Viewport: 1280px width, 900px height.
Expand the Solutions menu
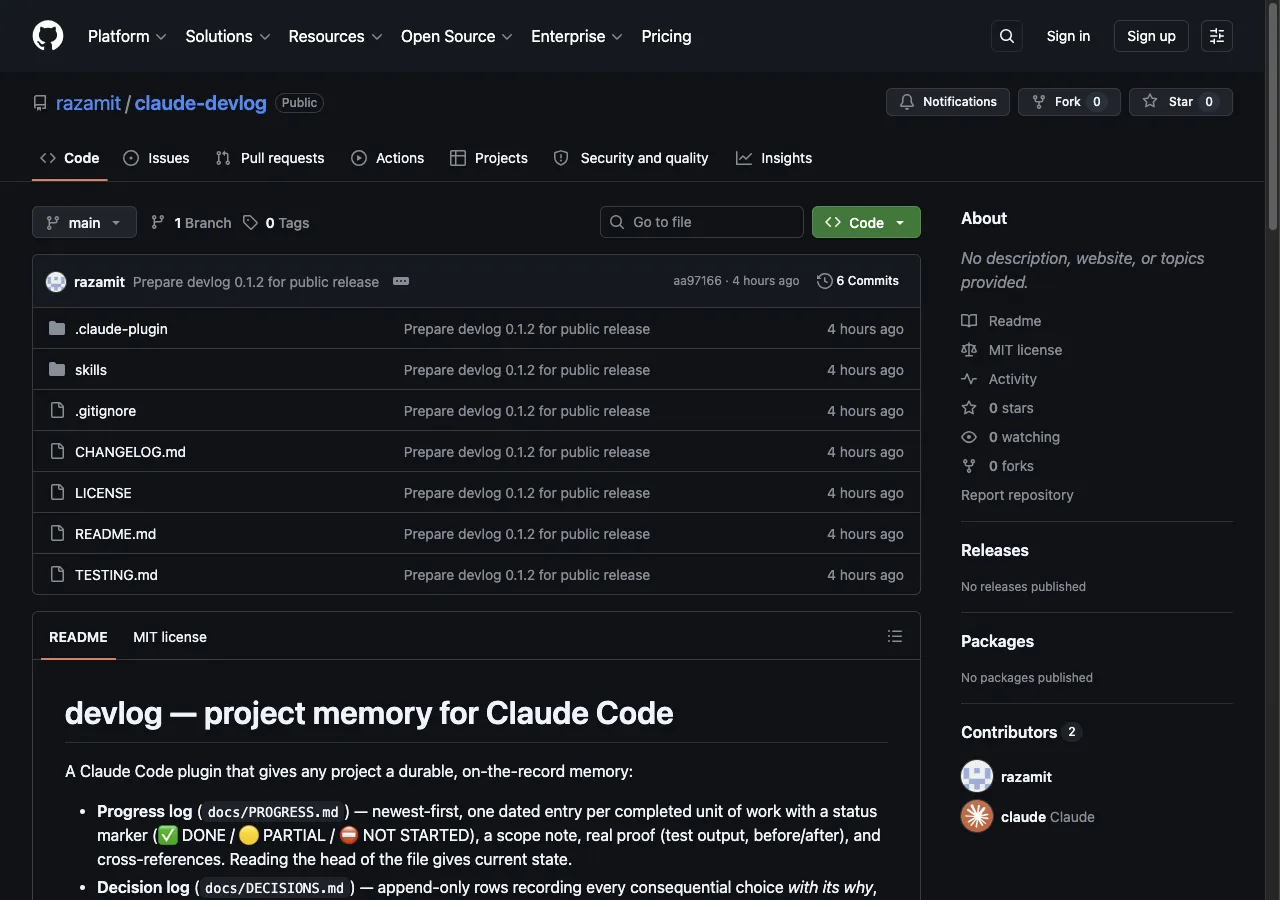228,36
